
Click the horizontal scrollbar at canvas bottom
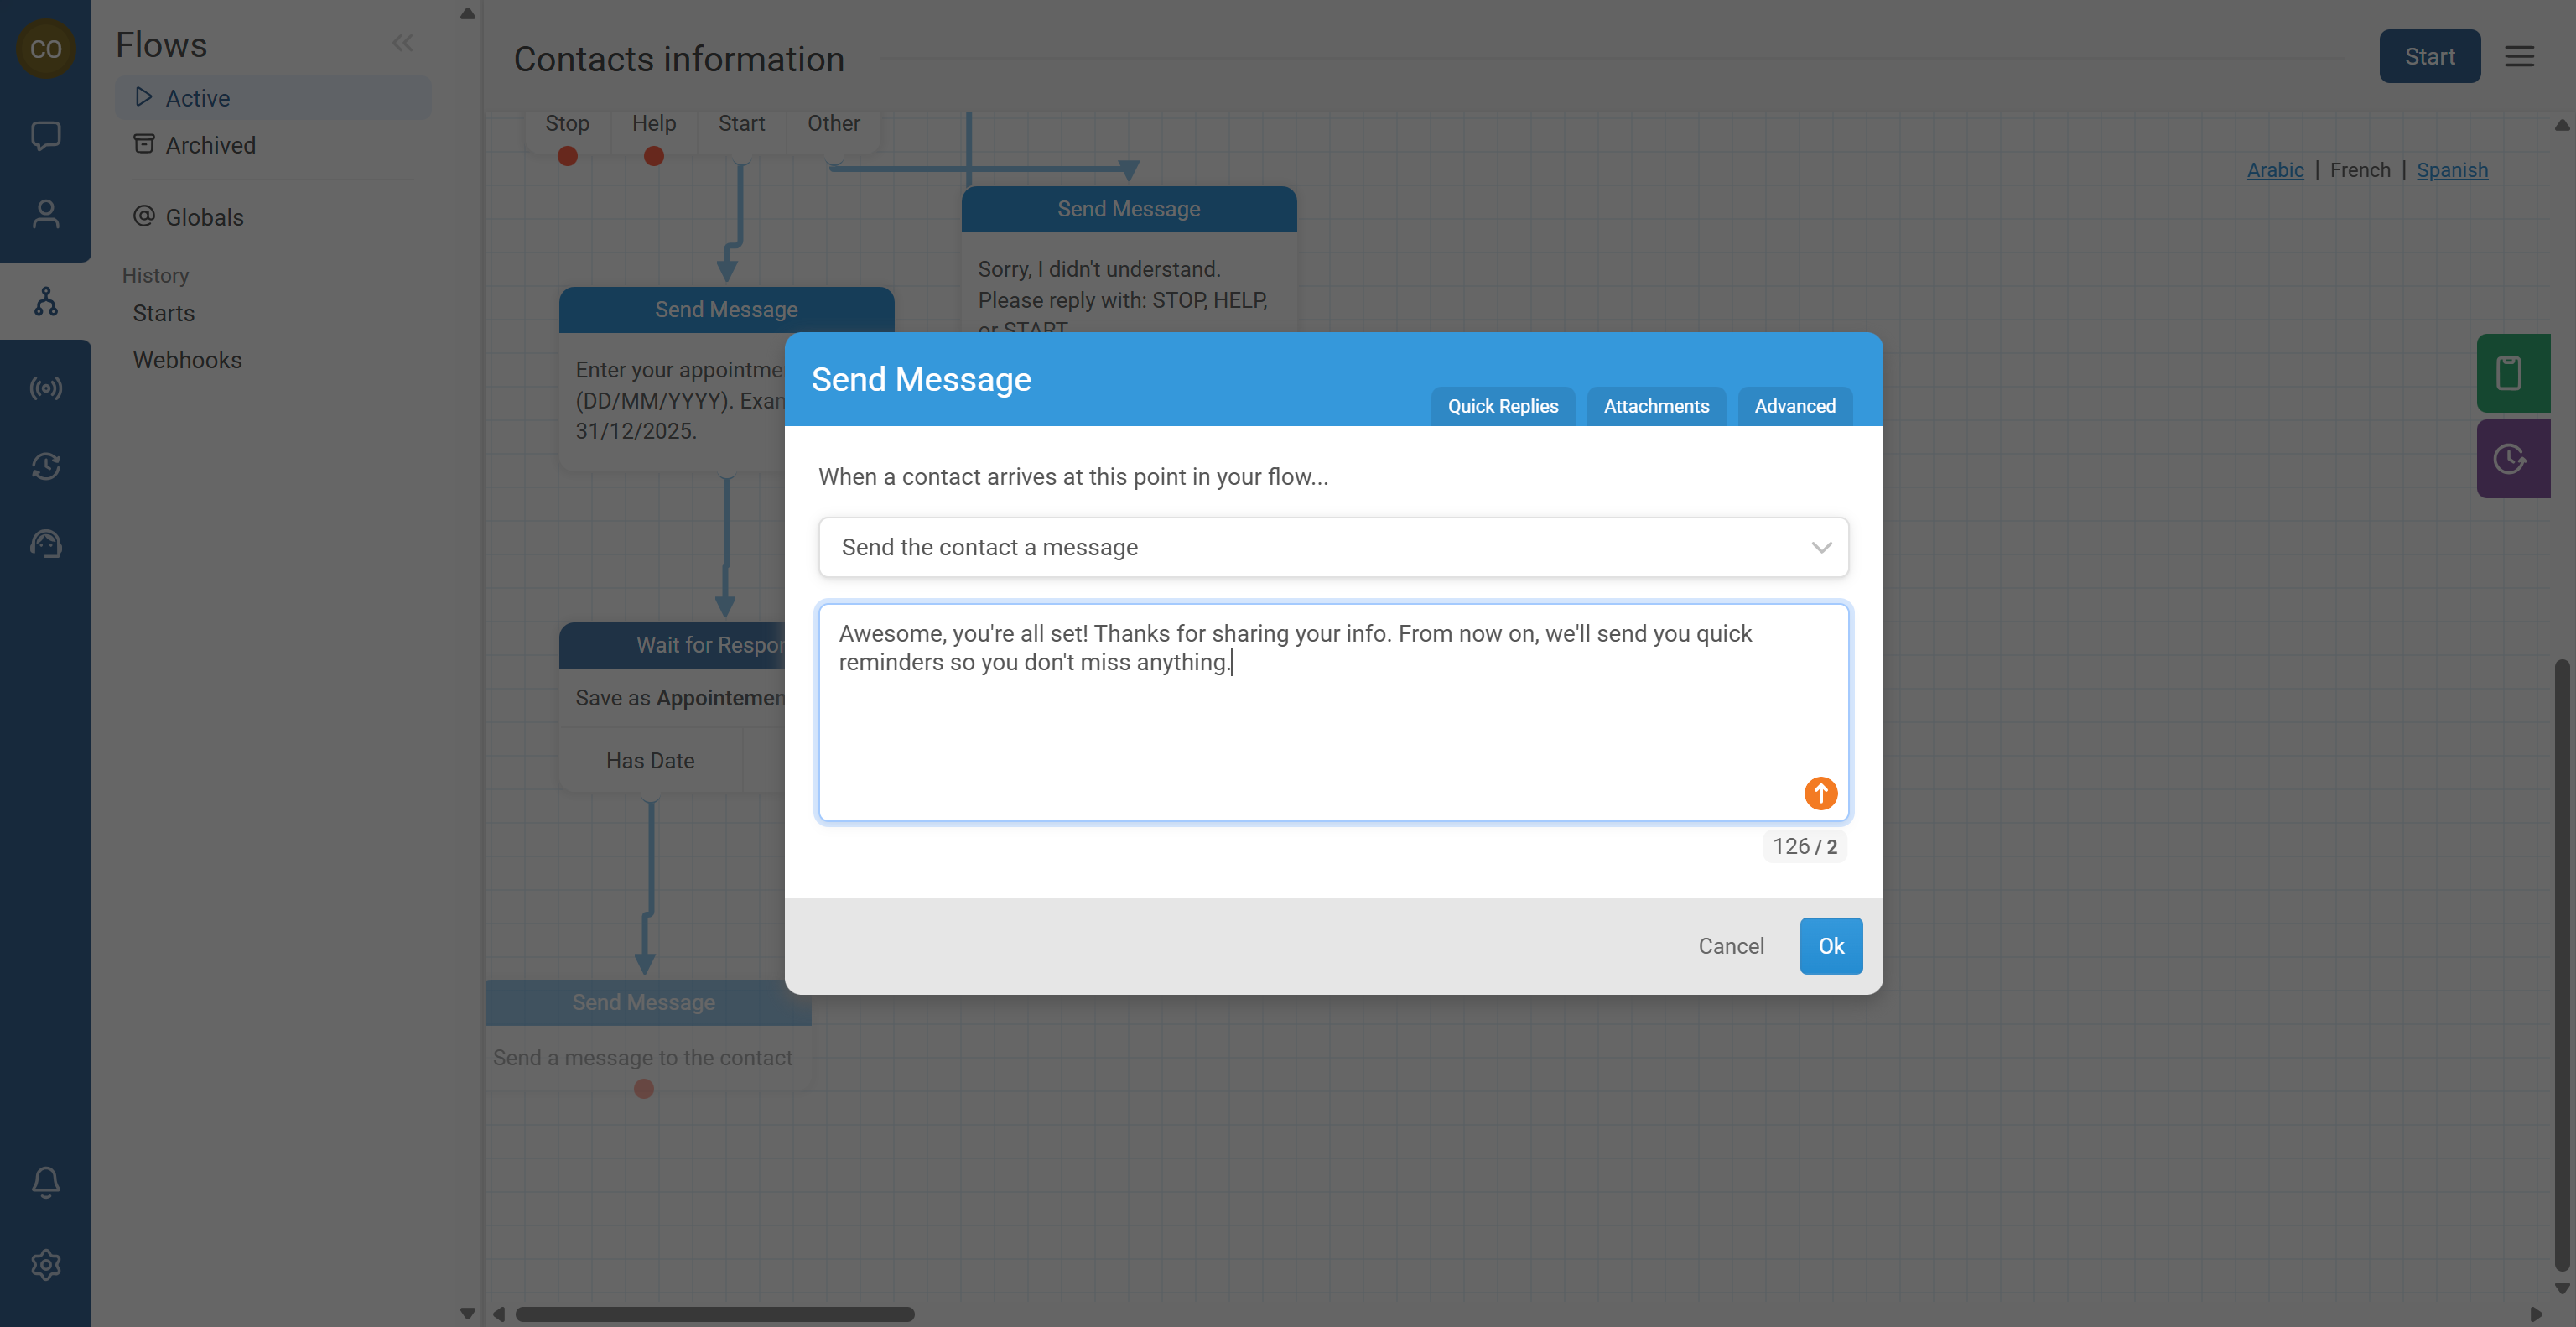pos(714,1314)
